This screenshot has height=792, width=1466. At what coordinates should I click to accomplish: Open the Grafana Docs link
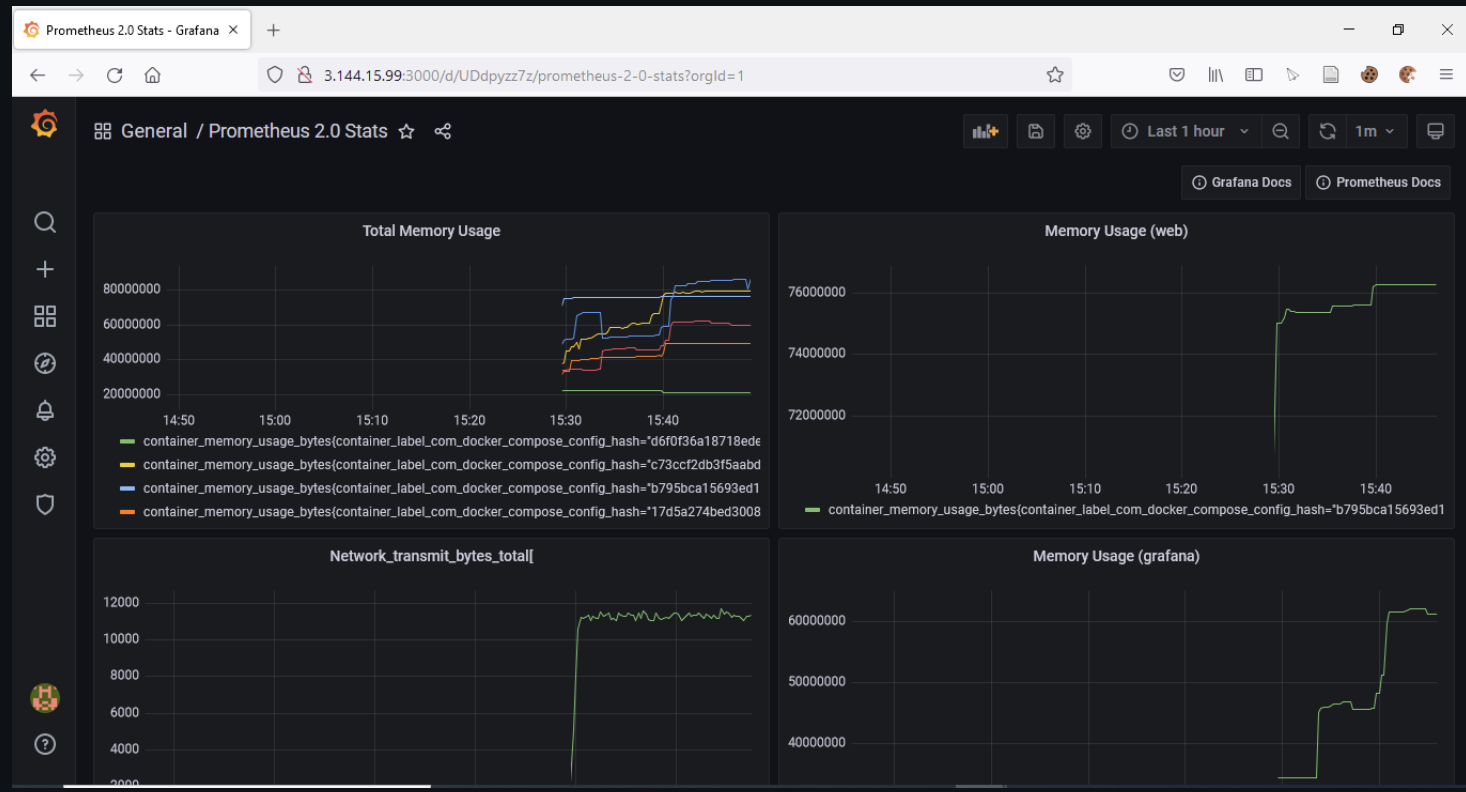click(x=1241, y=182)
